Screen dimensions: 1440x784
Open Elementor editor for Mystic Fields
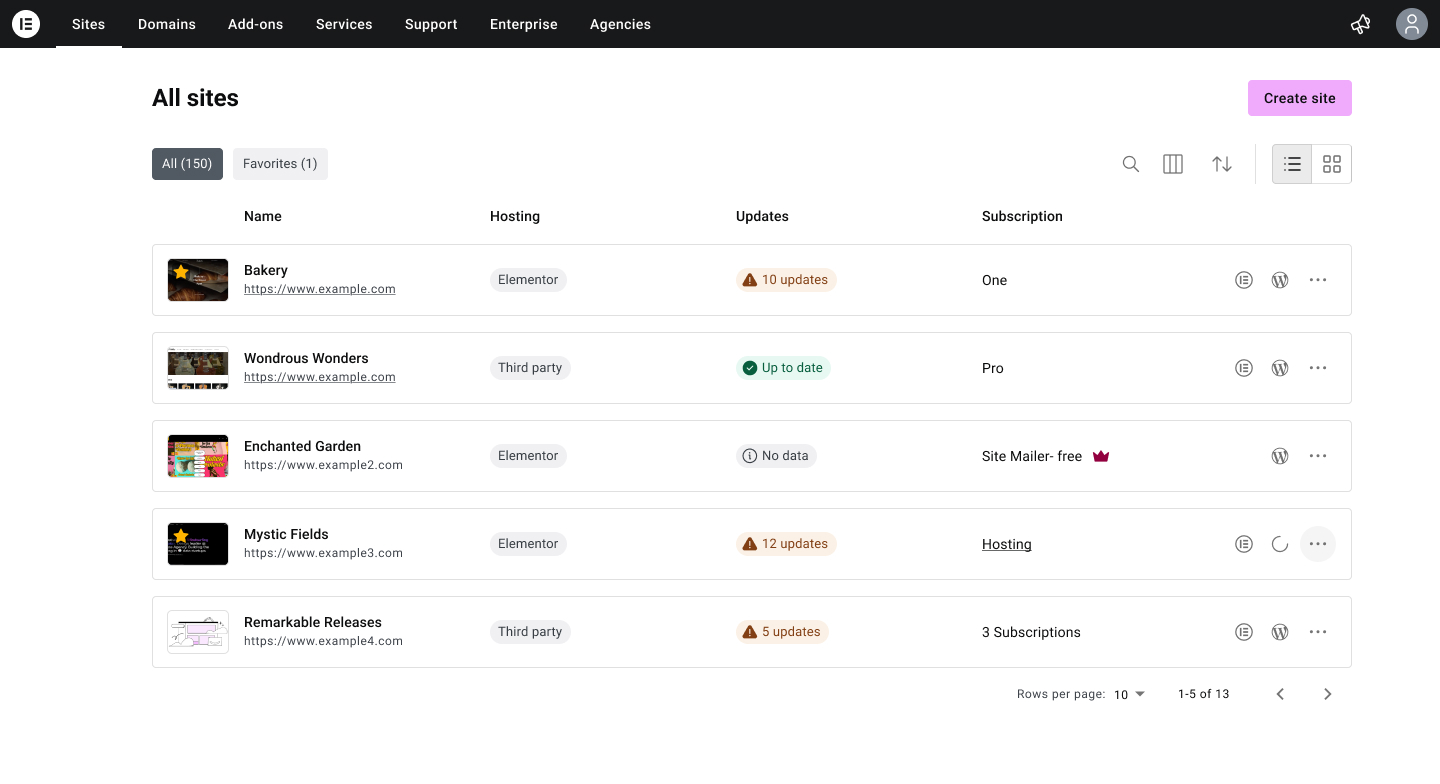pyautogui.click(x=1244, y=544)
